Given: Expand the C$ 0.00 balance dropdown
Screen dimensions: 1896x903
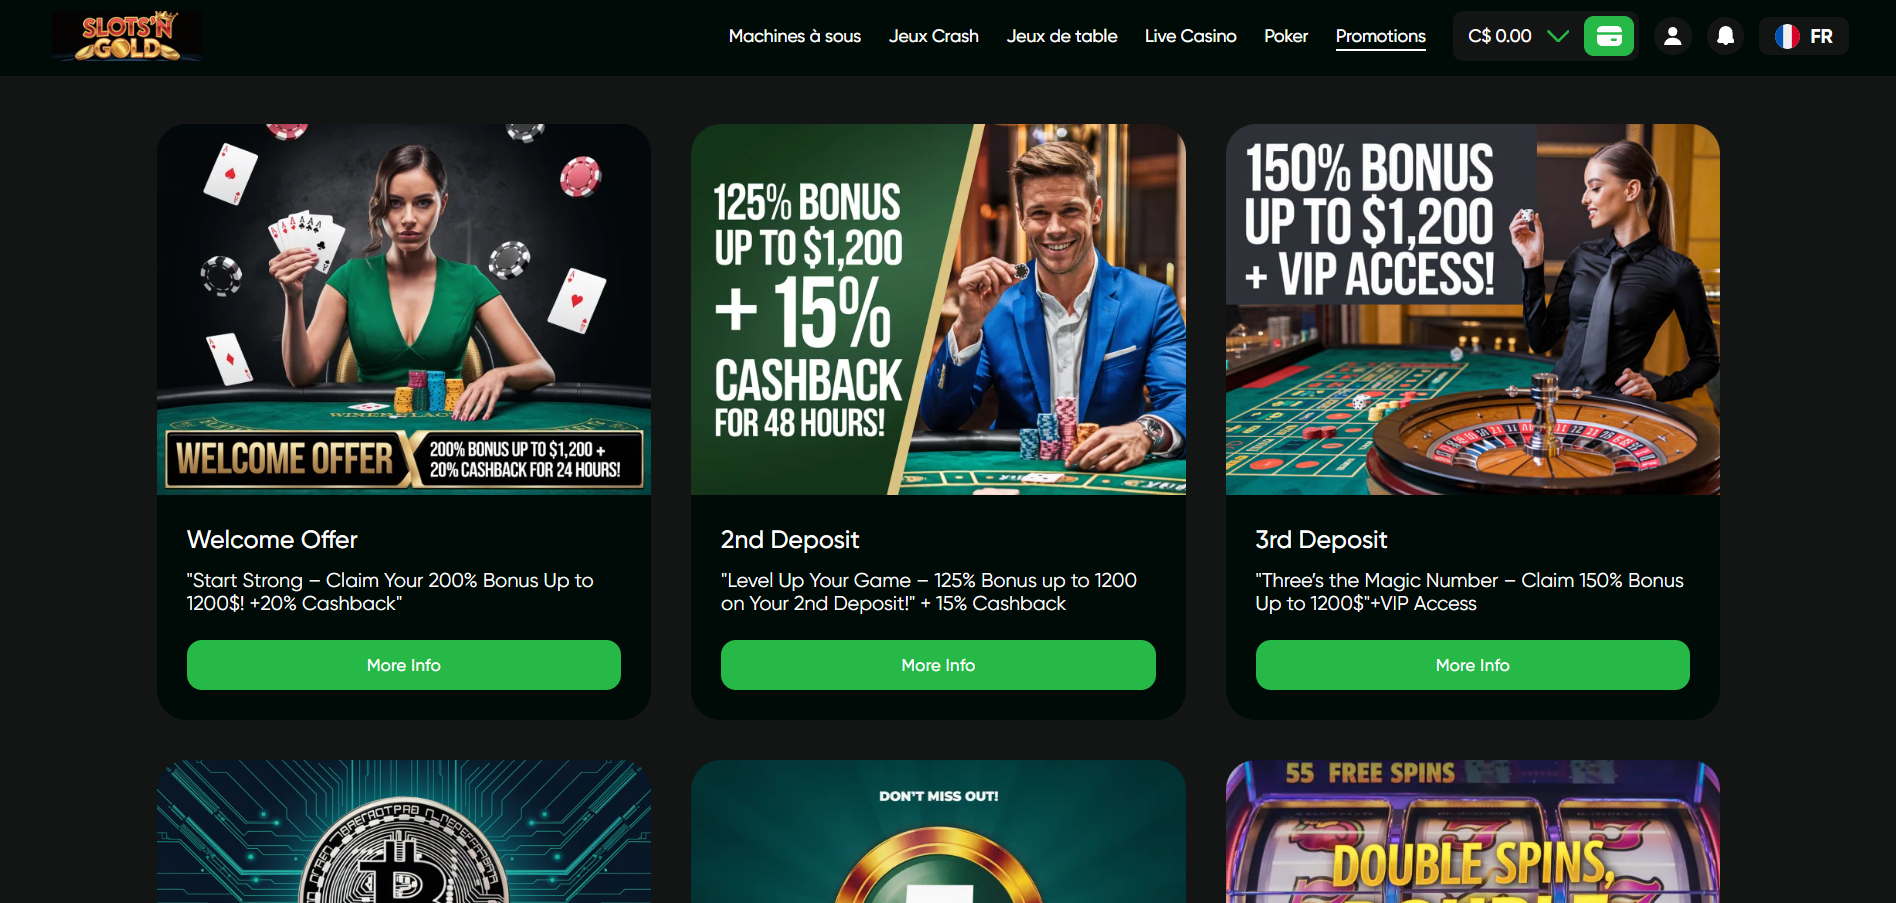Looking at the screenshot, I should click(1517, 36).
